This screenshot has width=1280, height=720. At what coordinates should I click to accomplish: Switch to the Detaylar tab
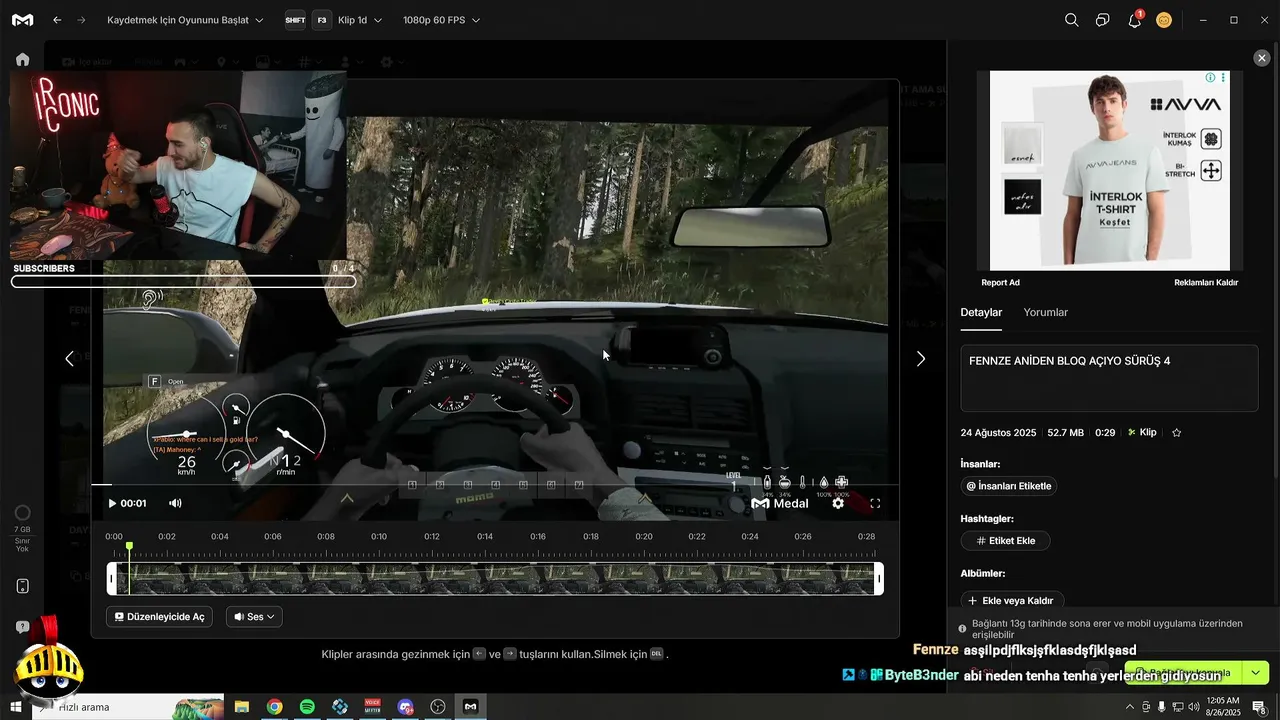[981, 312]
